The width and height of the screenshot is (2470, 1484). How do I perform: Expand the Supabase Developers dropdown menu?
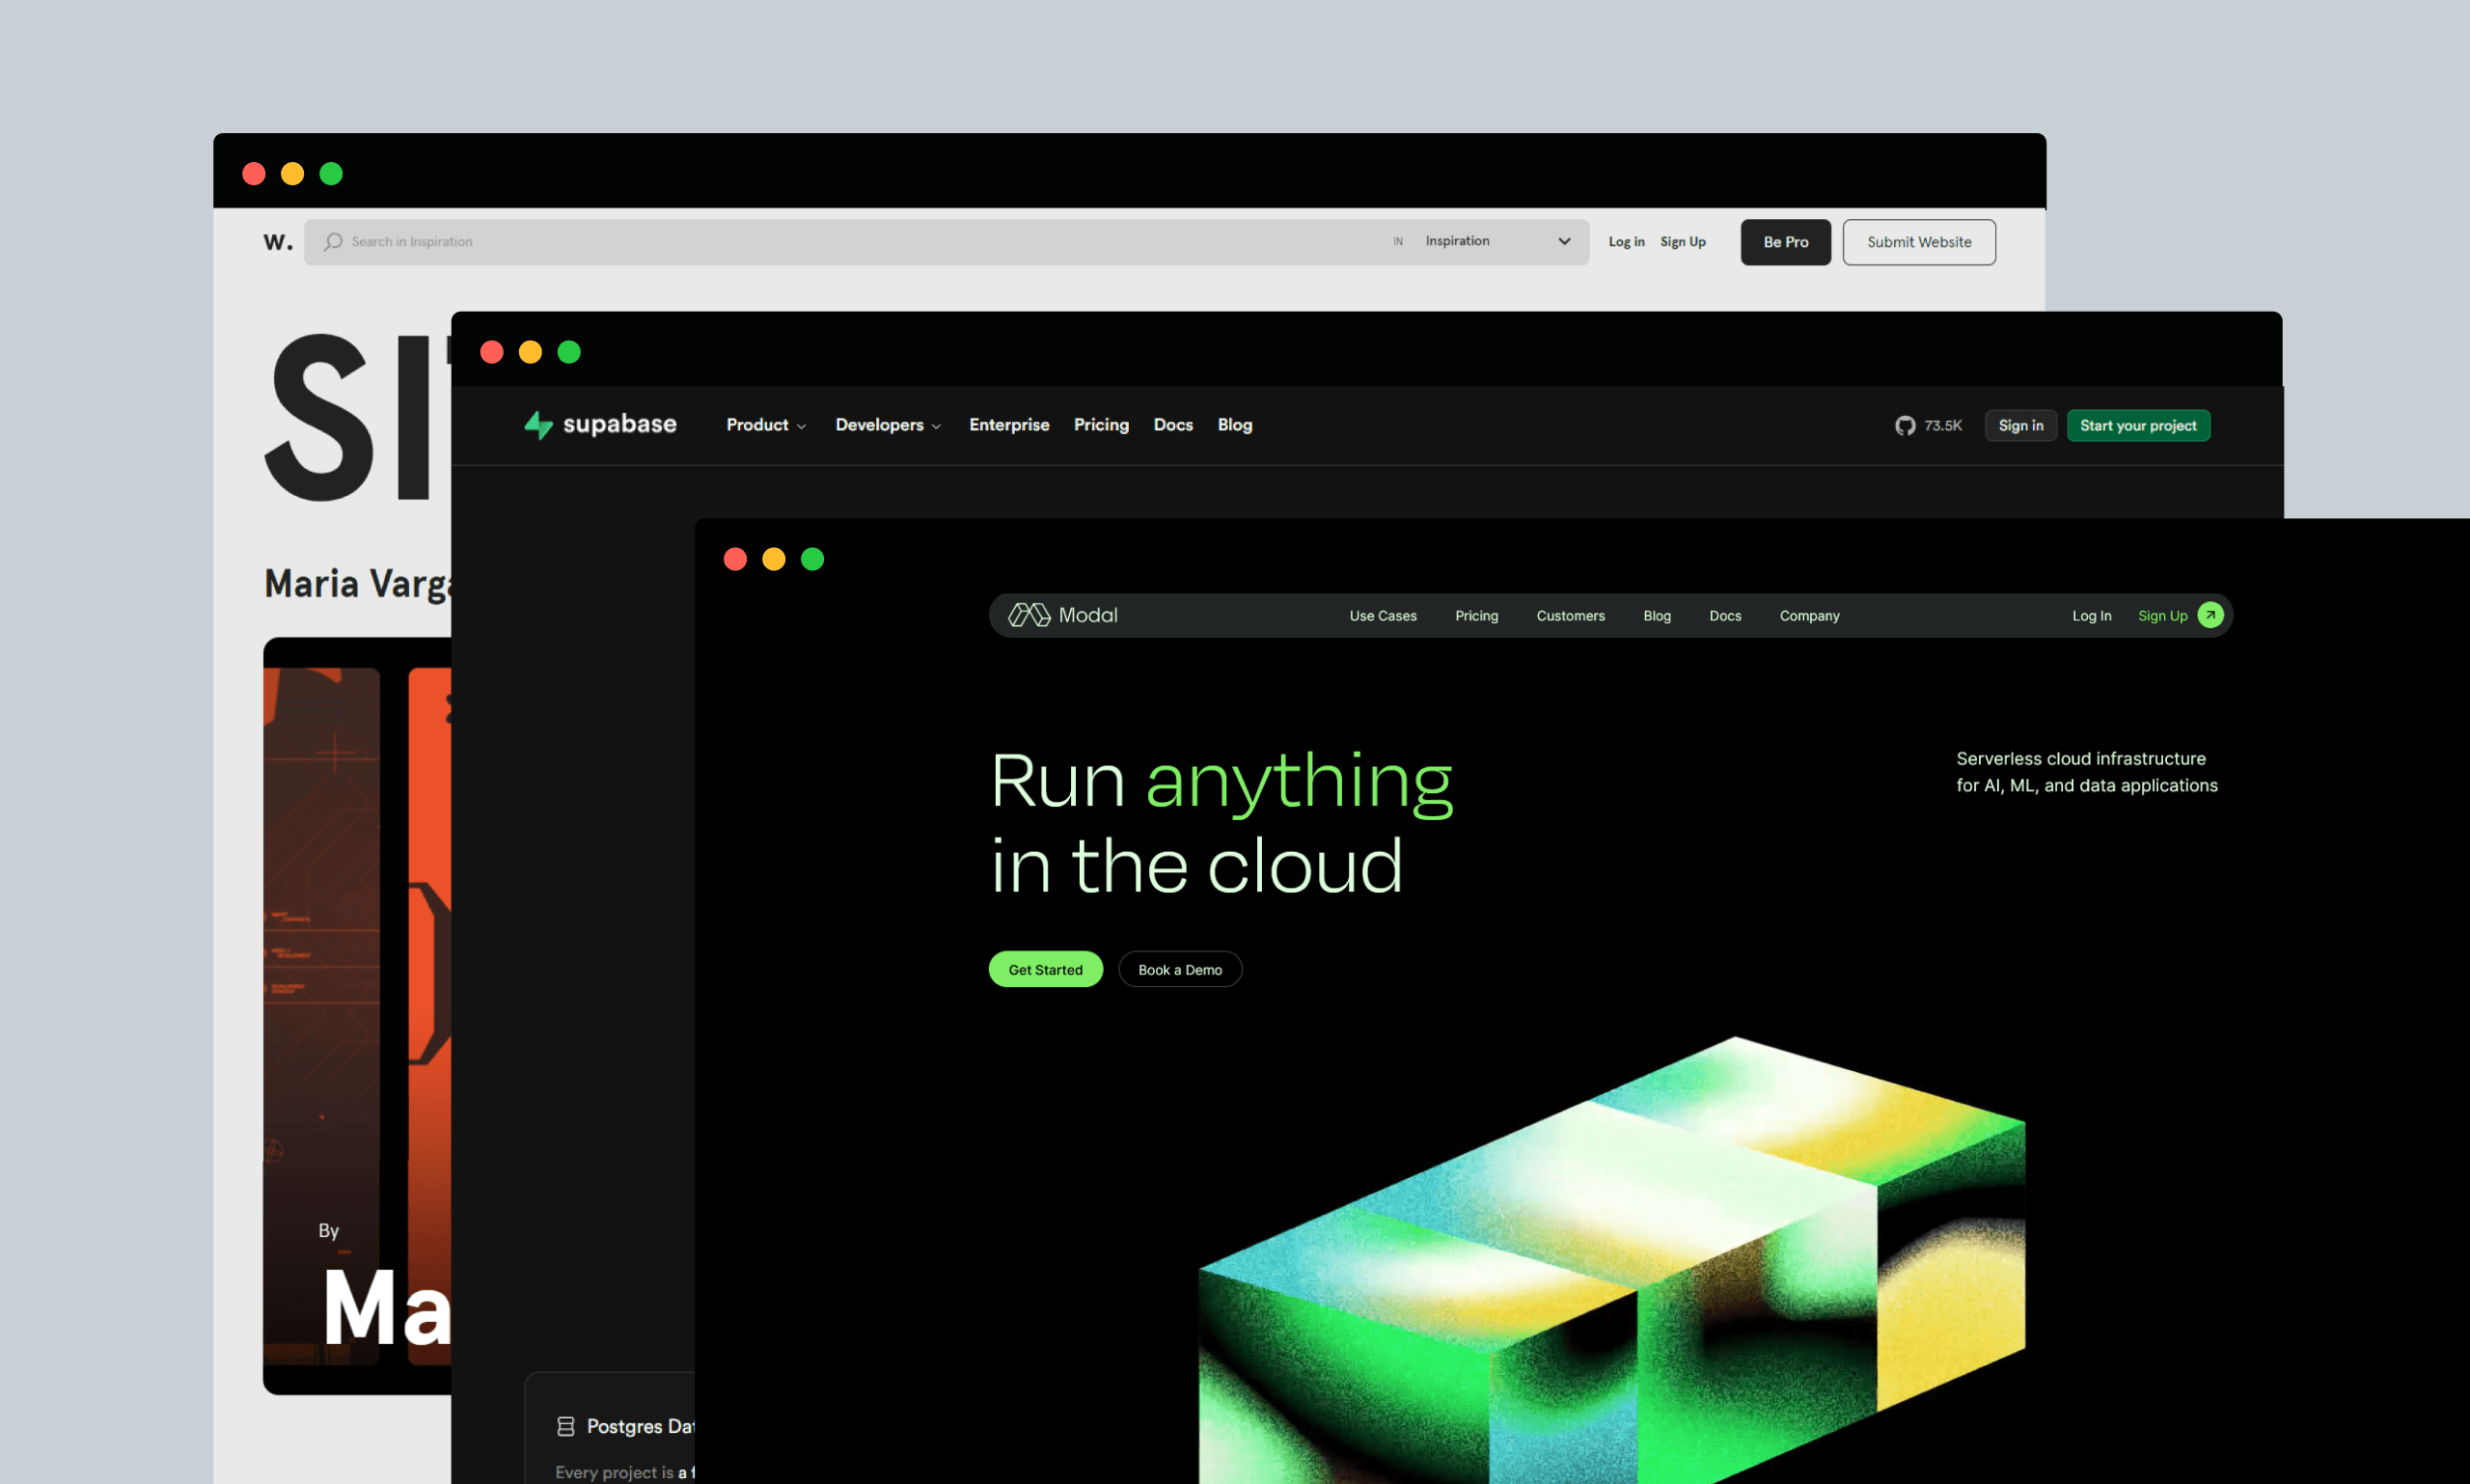[888, 426]
